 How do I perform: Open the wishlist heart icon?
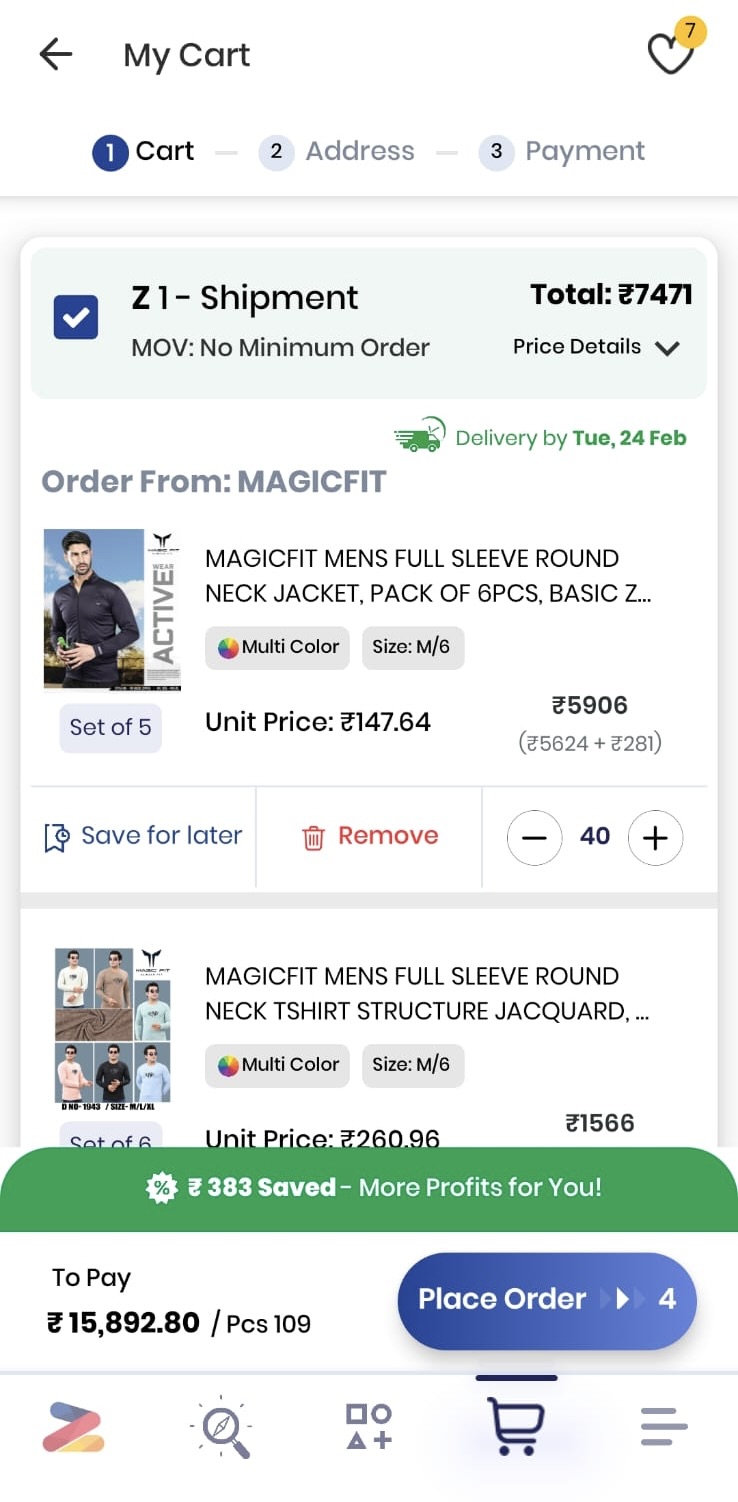click(670, 54)
